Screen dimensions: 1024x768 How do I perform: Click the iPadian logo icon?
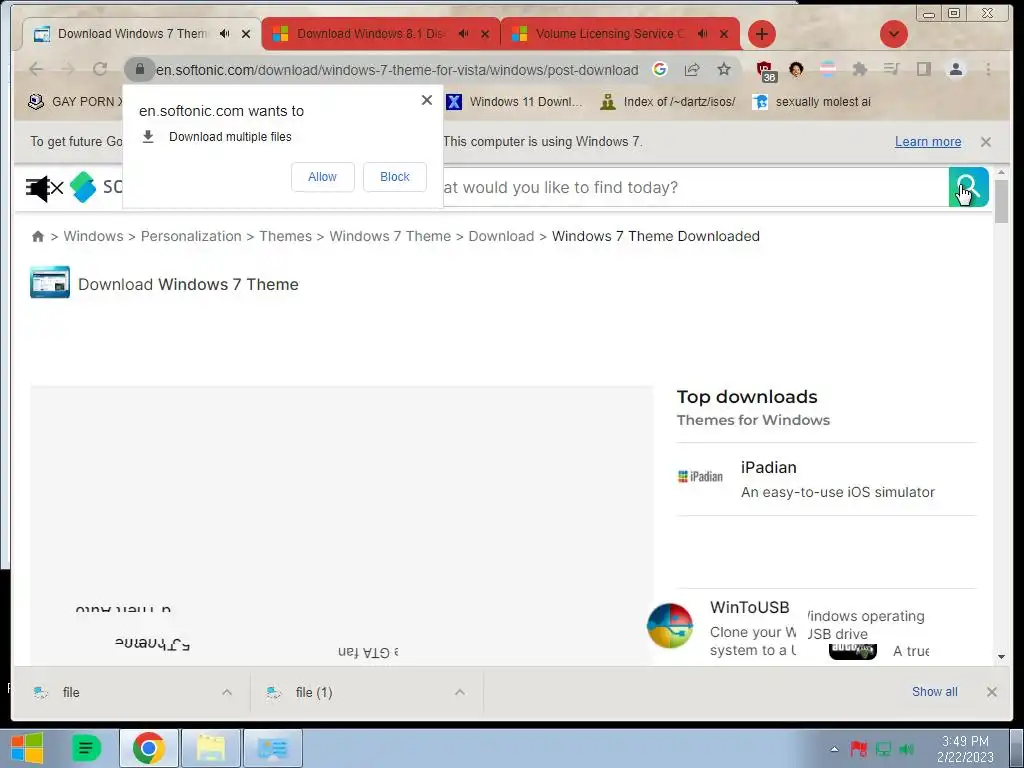[700, 477]
